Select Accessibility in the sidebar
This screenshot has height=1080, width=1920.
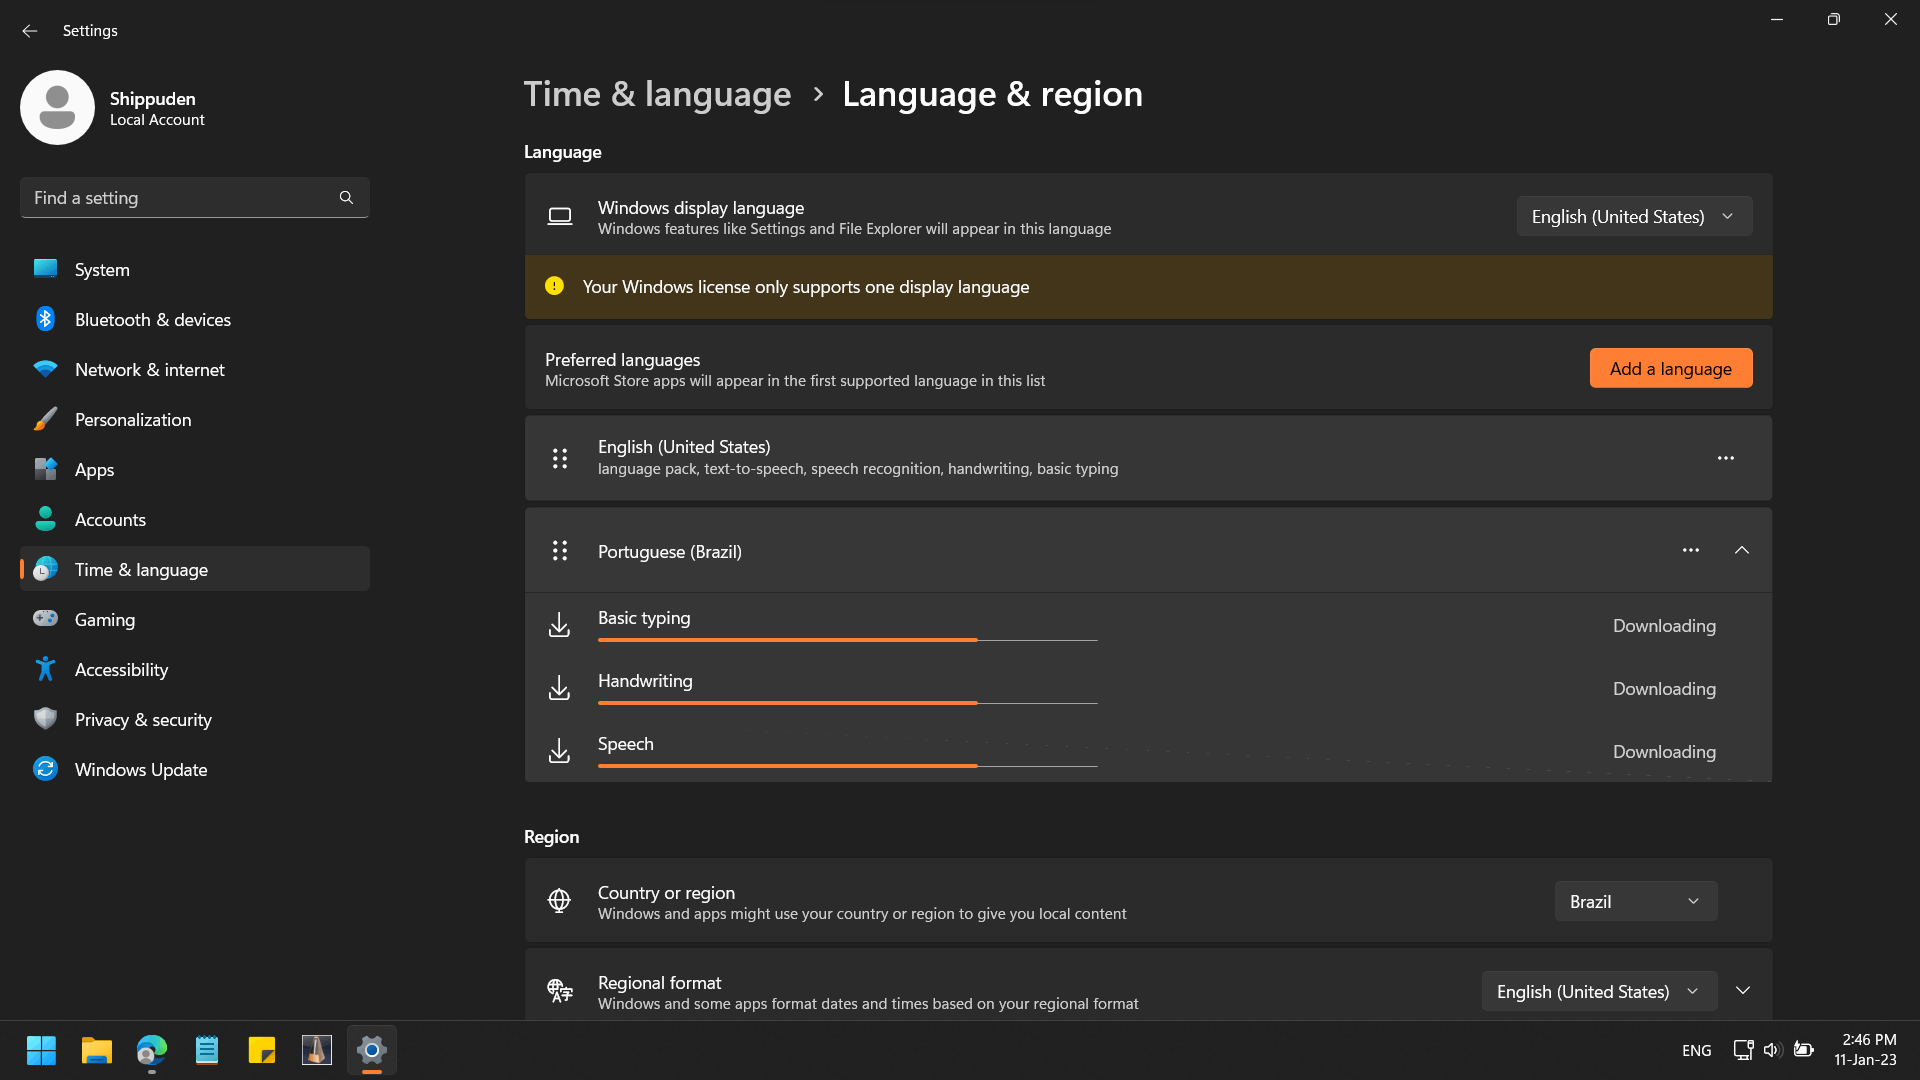click(195, 669)
